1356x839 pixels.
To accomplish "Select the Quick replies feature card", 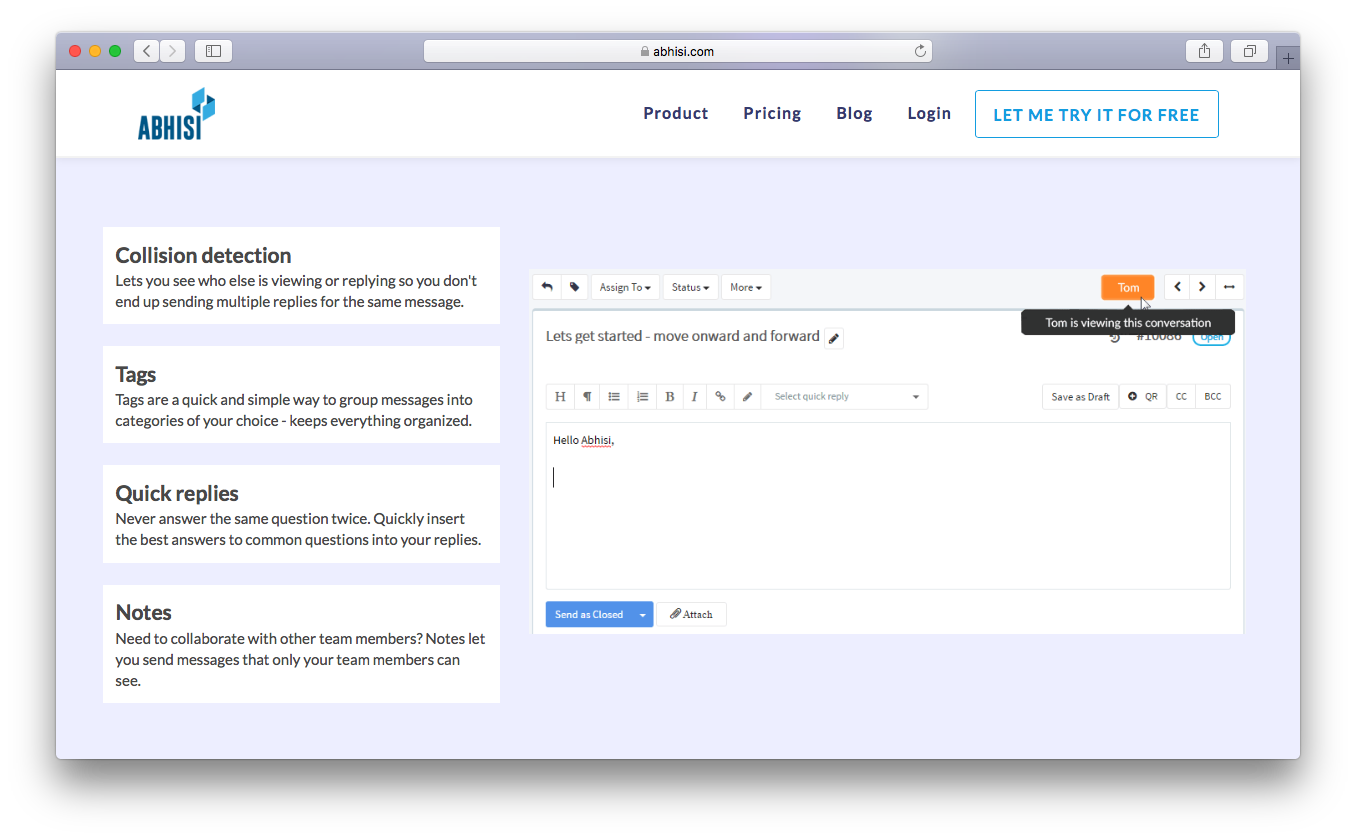I will pyautogui.click(x=301, y=514).
